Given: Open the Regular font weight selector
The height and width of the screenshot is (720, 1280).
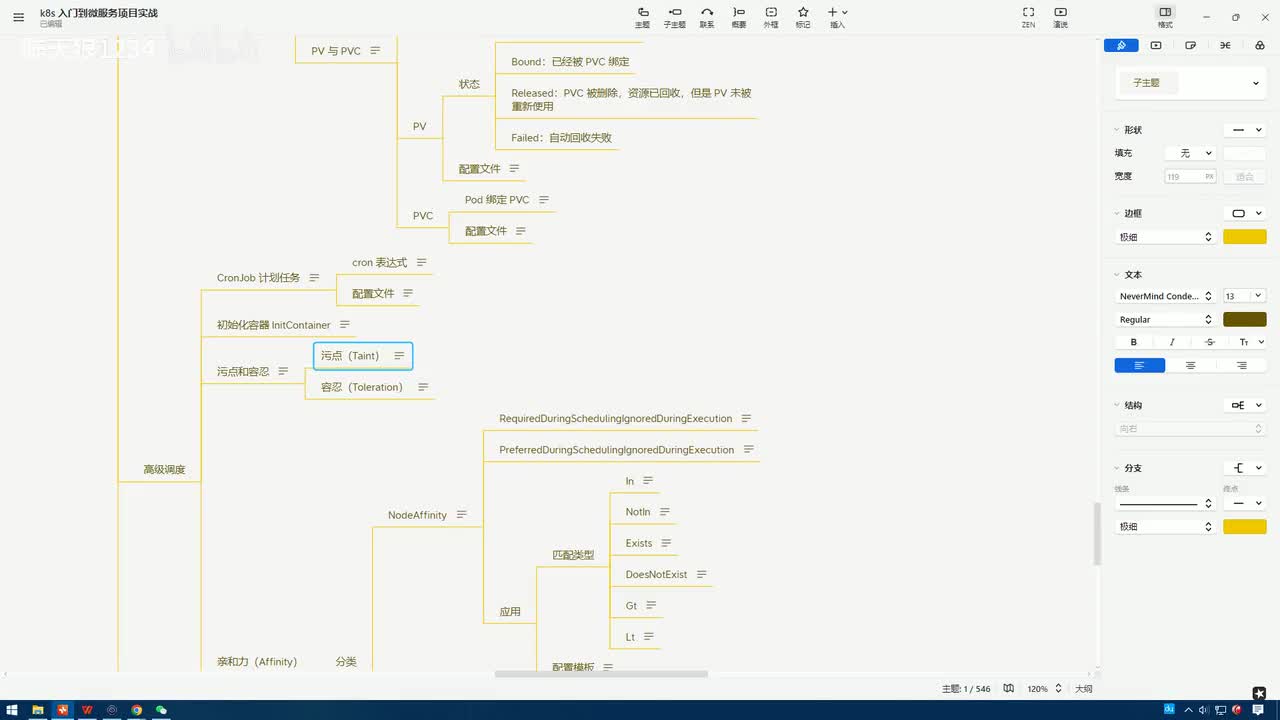Looking at the screenshot, I should [x=1165, y=319].
